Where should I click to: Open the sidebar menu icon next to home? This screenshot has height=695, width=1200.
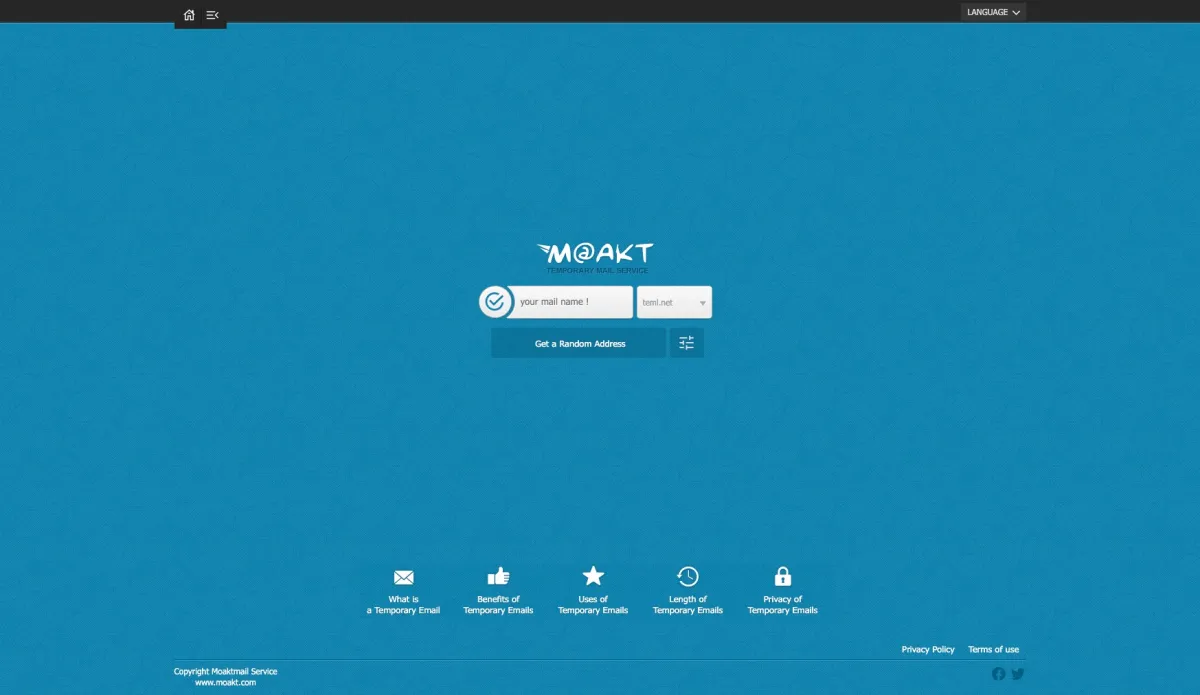pyautogui.click(x=211, y=15)
